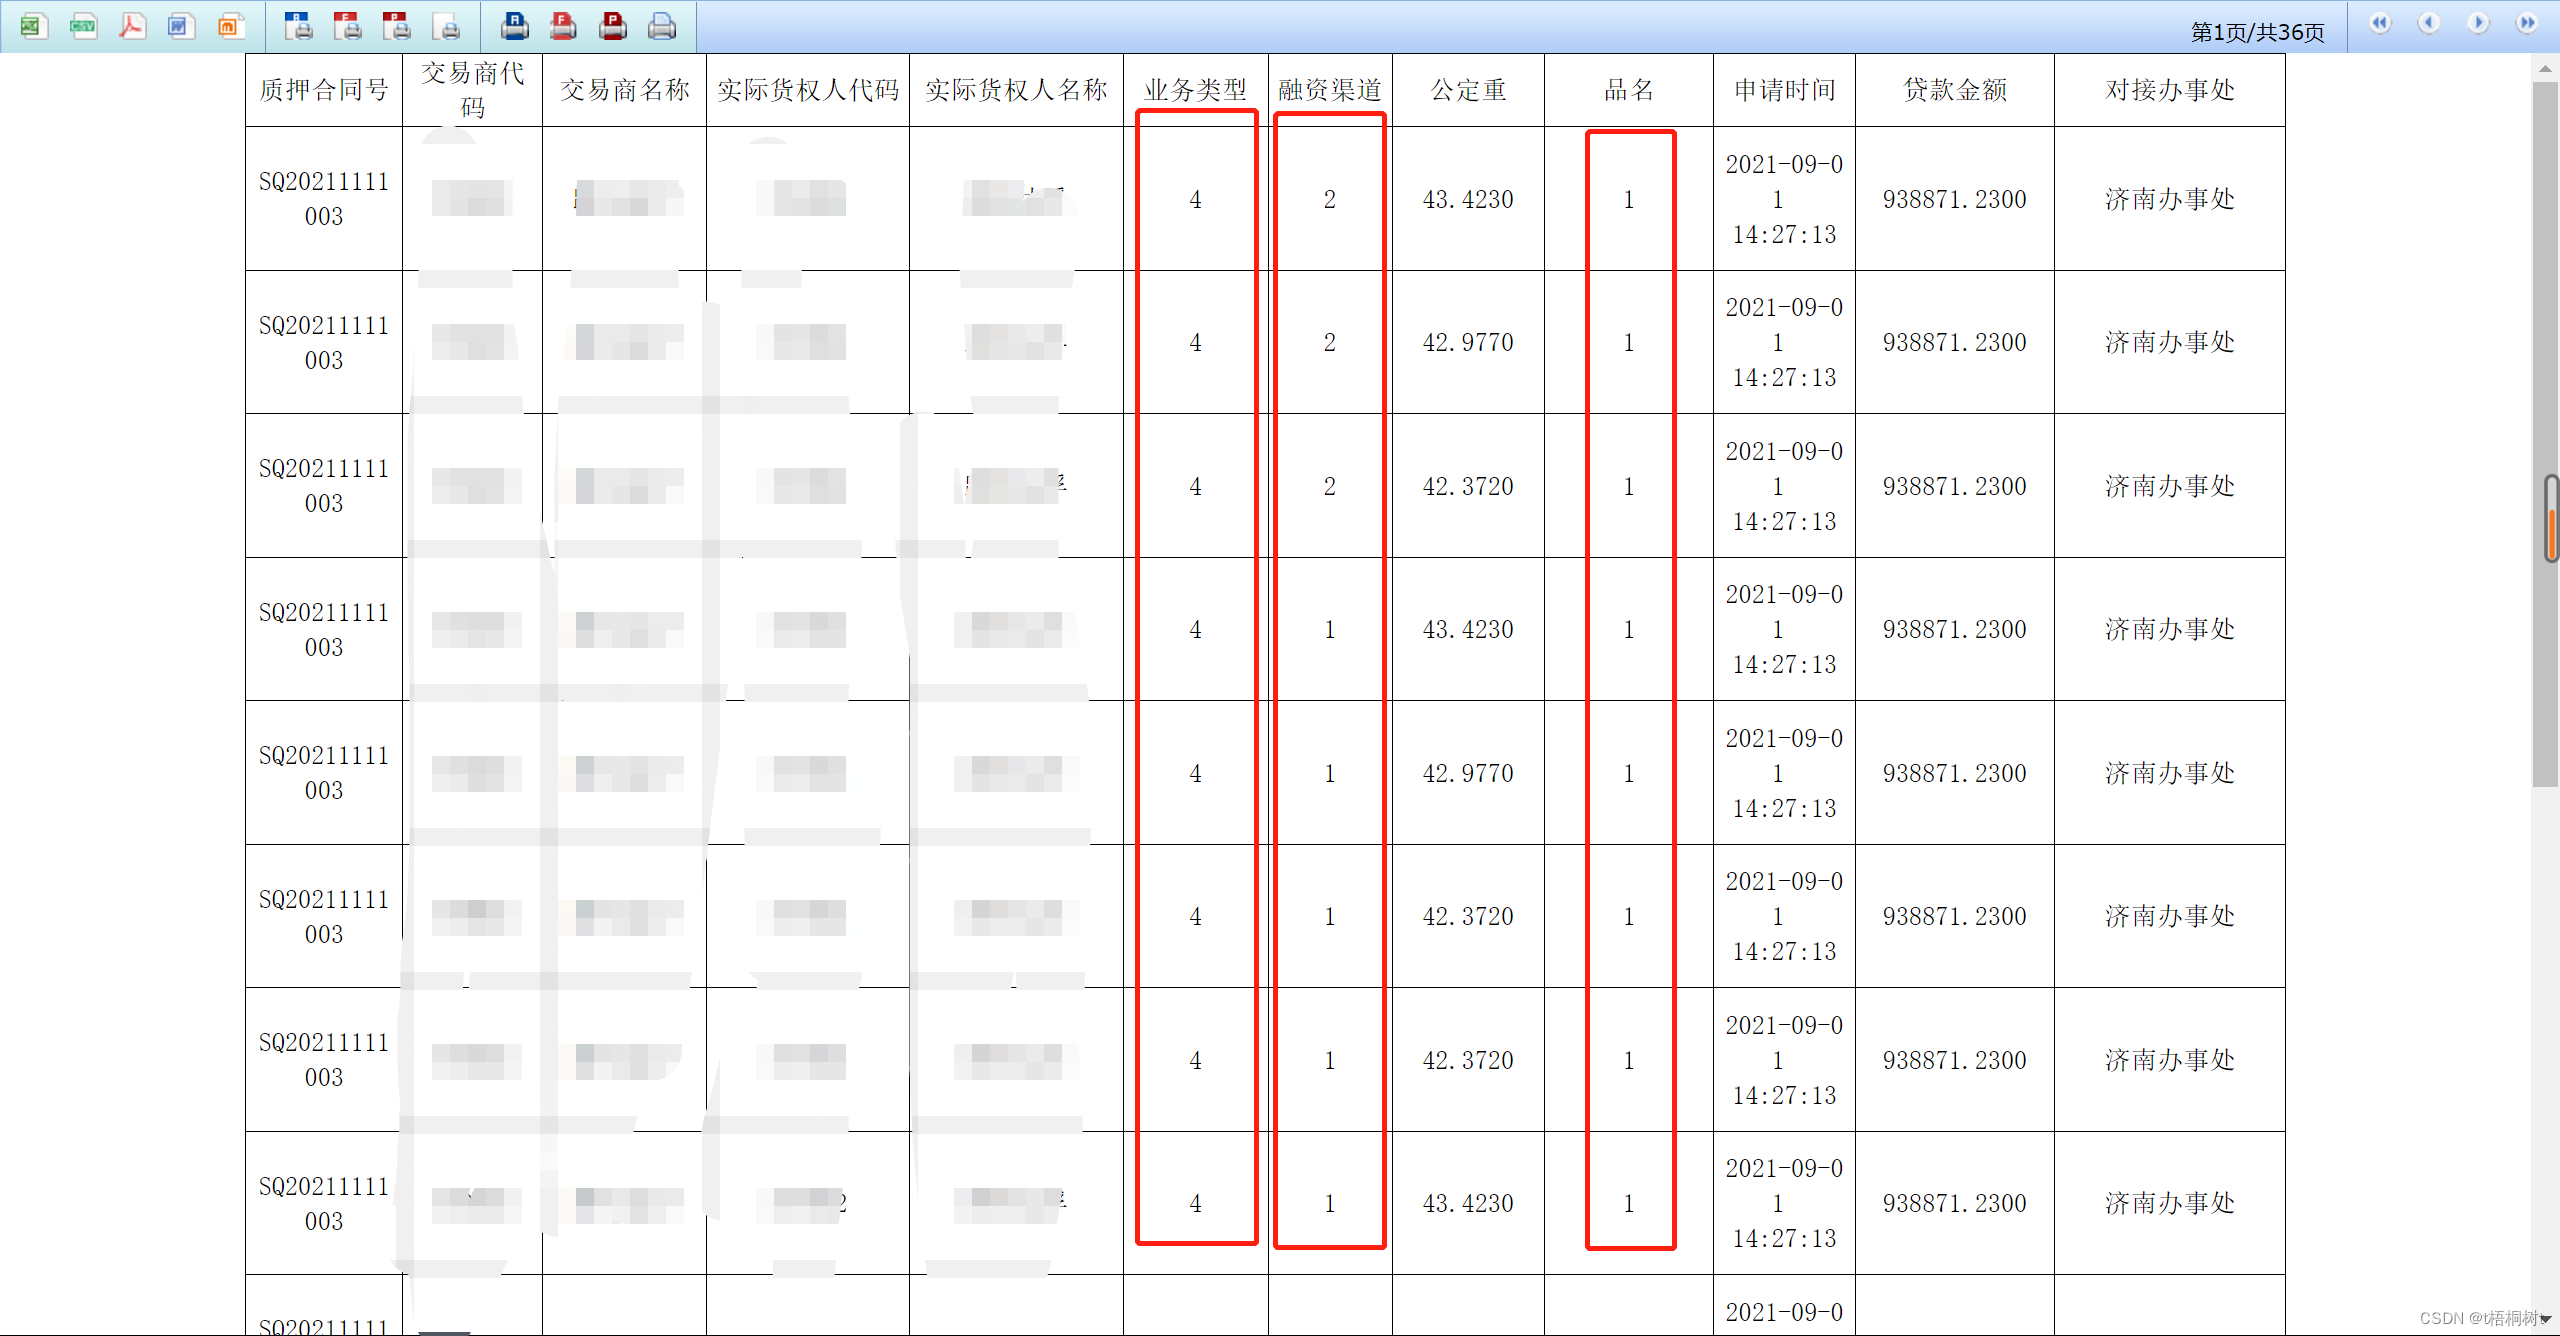Print with red 'F' printer icon
2560x1336 pixels.
tap(564, 26)
